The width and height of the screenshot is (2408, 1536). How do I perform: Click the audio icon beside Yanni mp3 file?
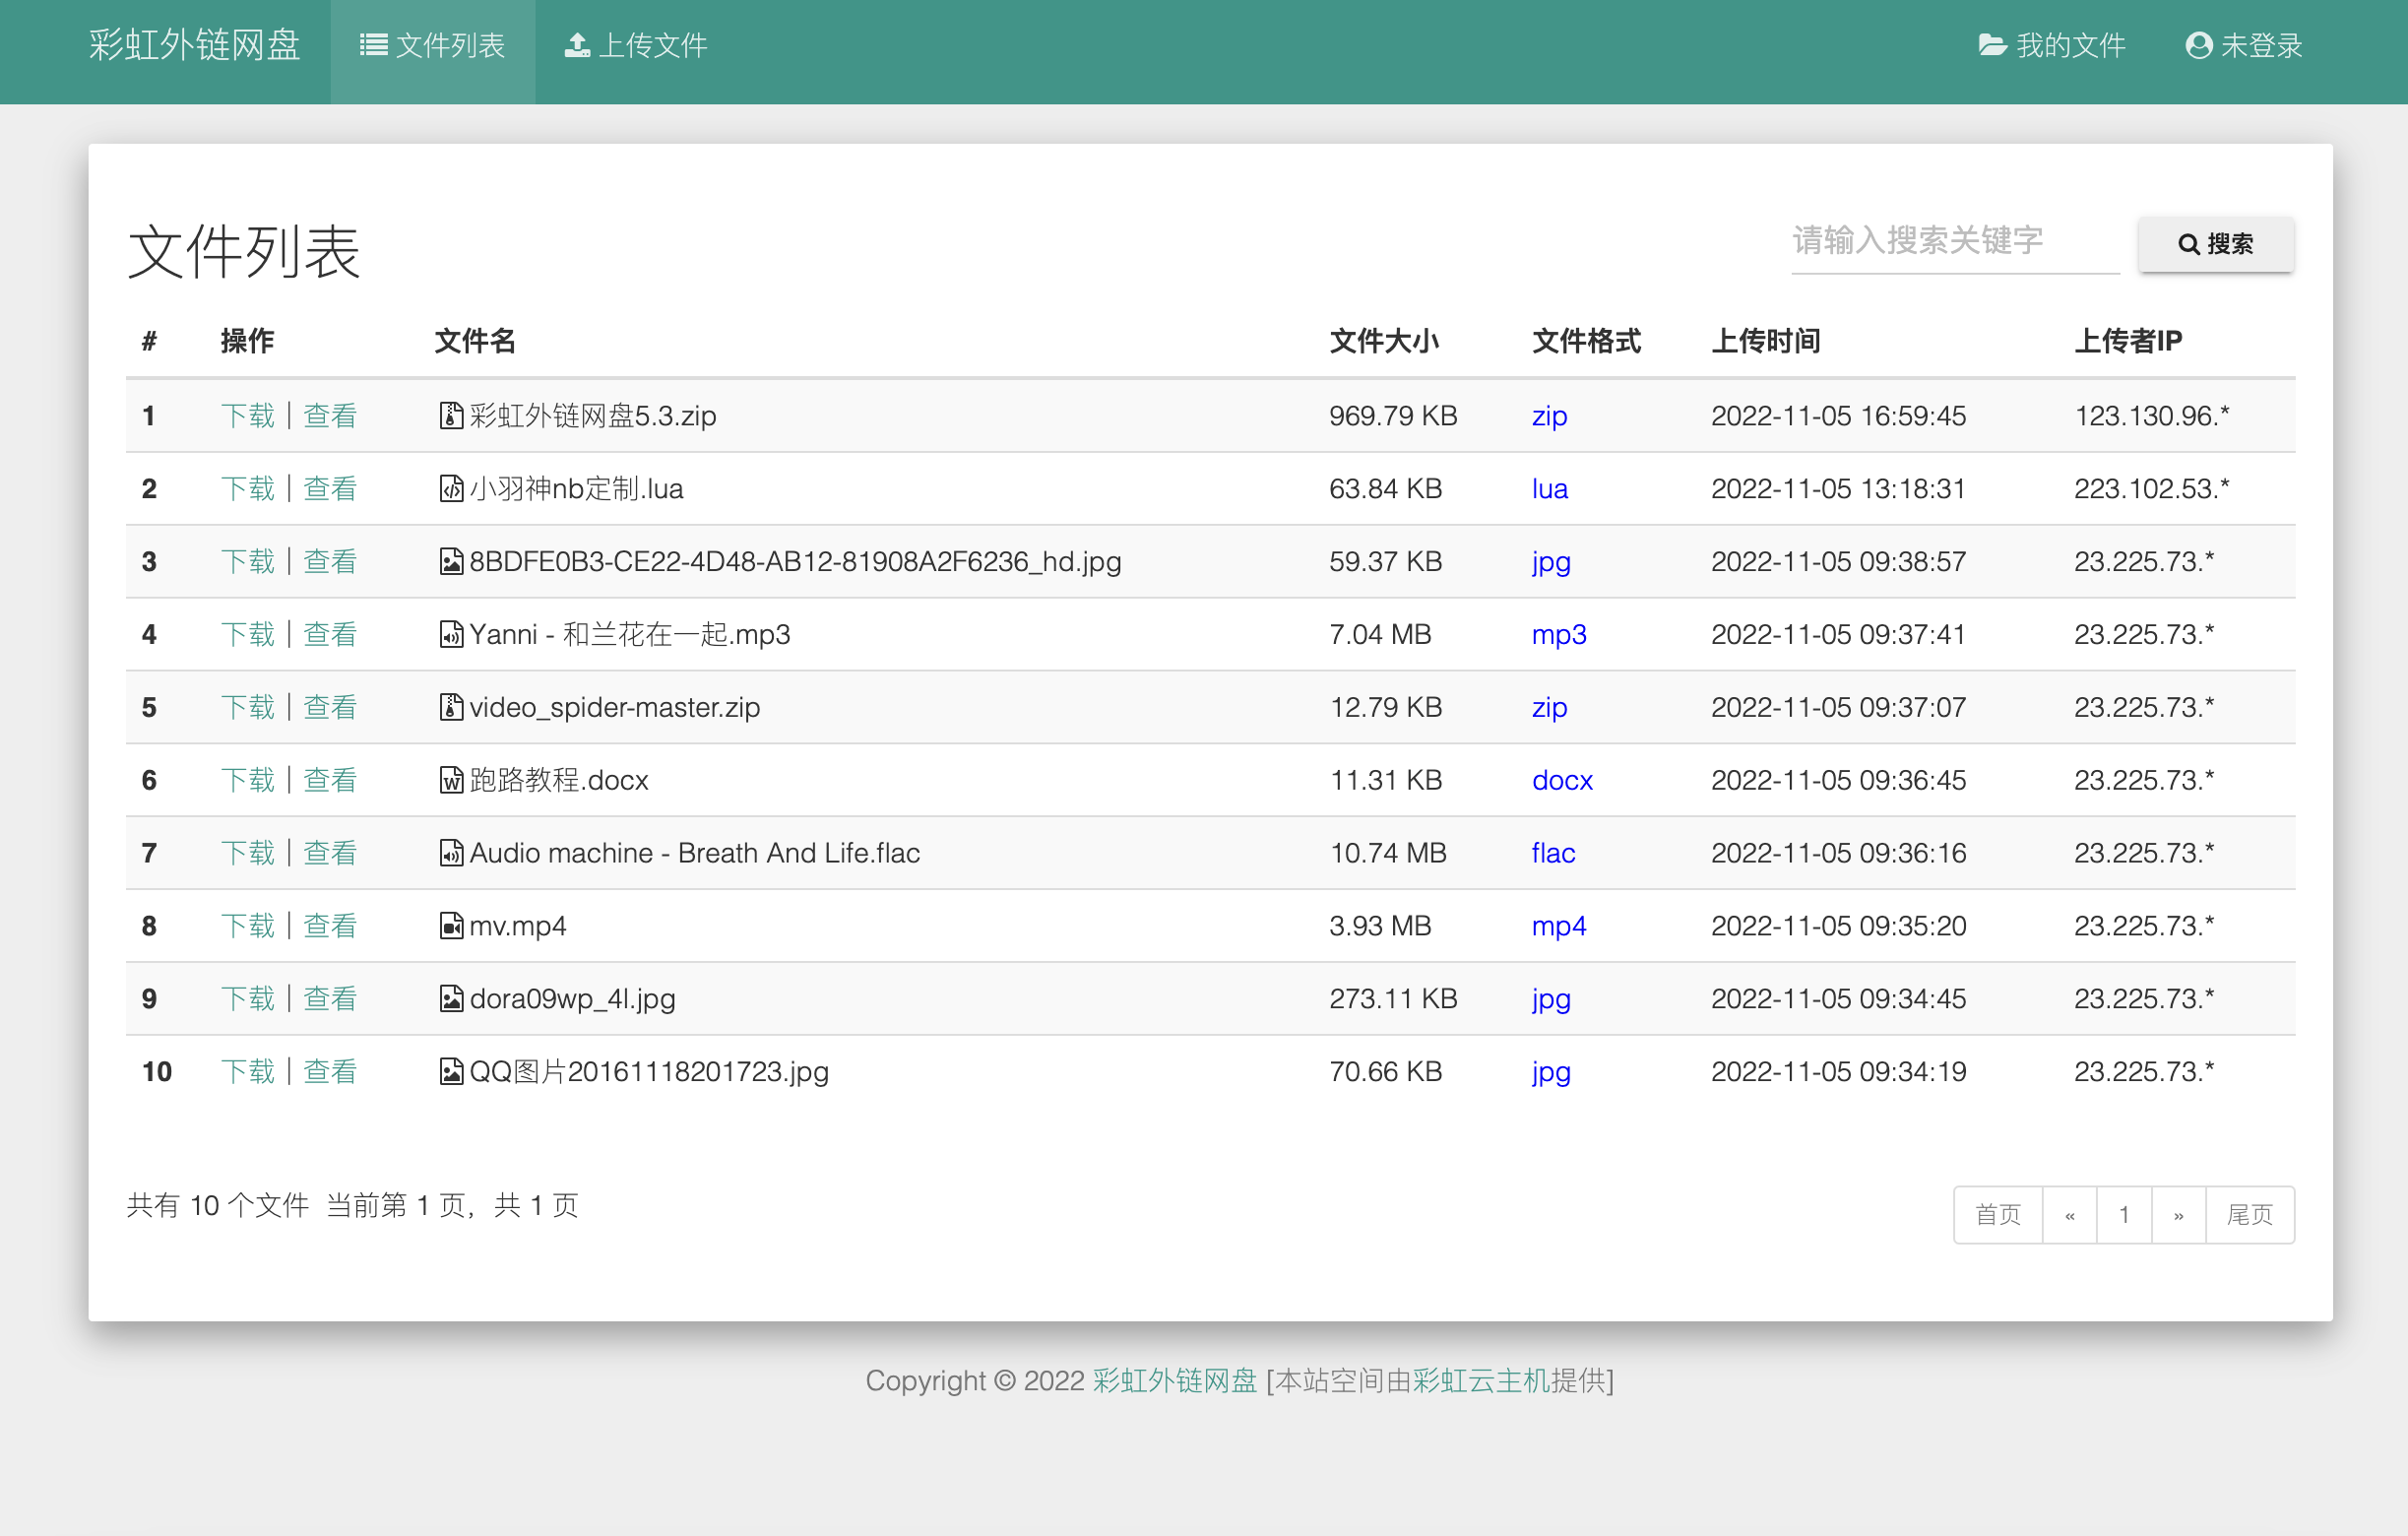[x=451, y=634]
